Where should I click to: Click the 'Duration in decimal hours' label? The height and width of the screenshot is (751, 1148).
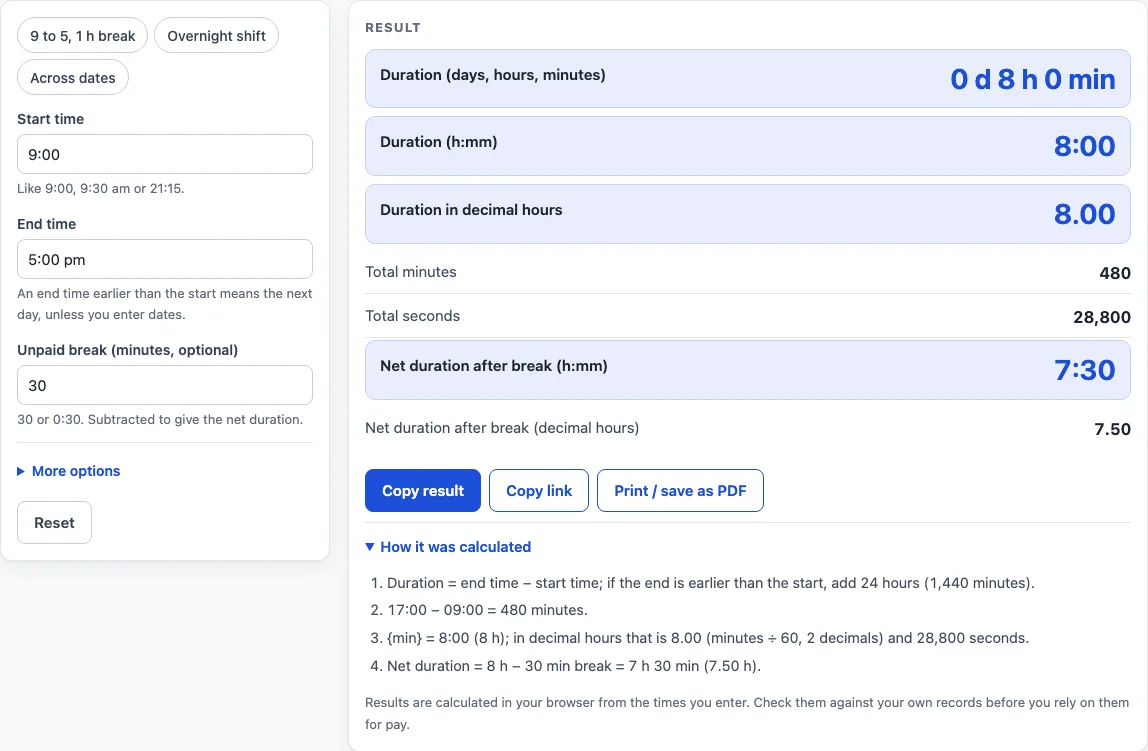pyautogui.click(x=471, y=210)
